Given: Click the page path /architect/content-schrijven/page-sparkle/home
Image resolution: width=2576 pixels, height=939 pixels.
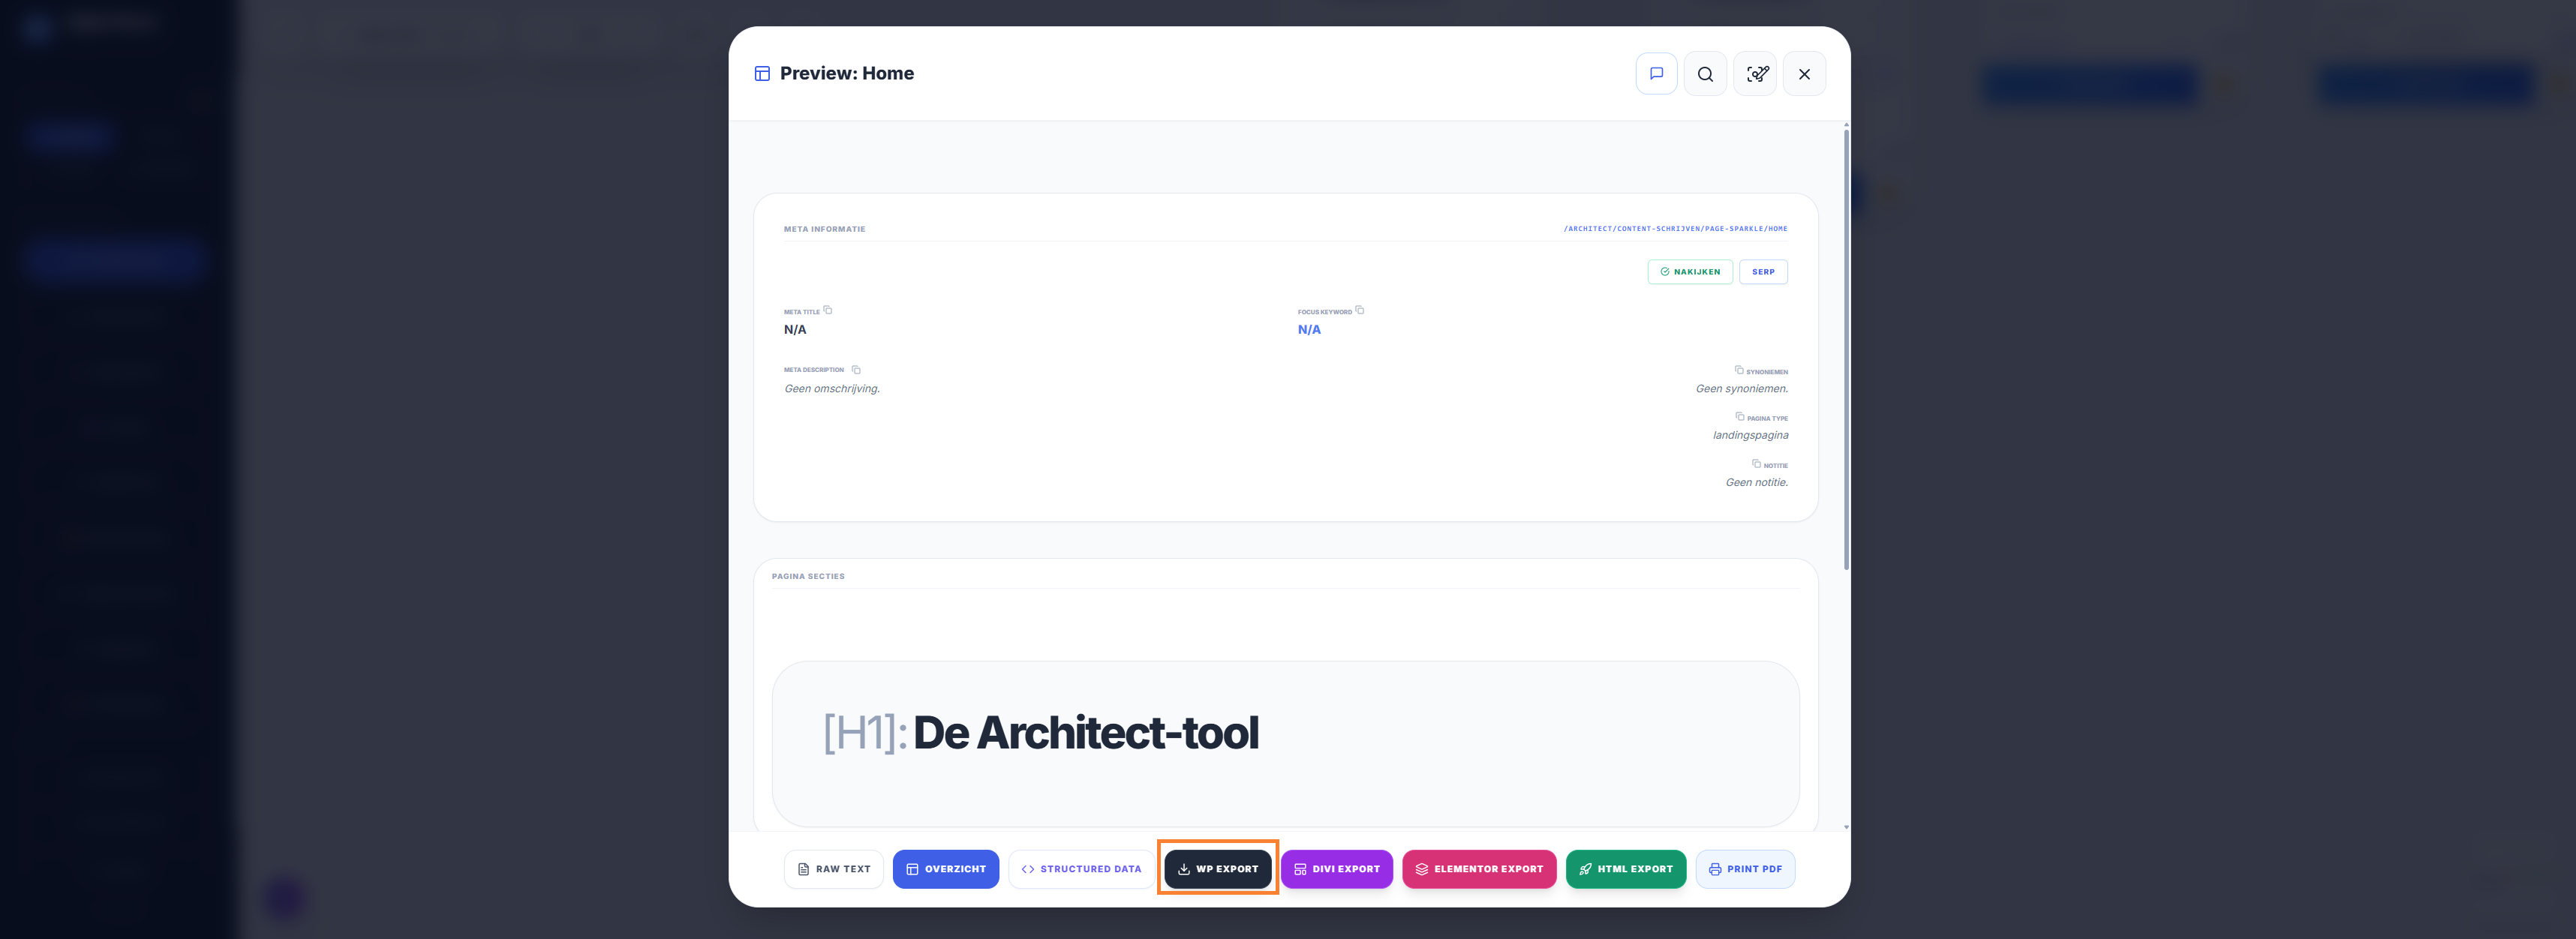Looking at the screenshot, I should coord(1675,229).
